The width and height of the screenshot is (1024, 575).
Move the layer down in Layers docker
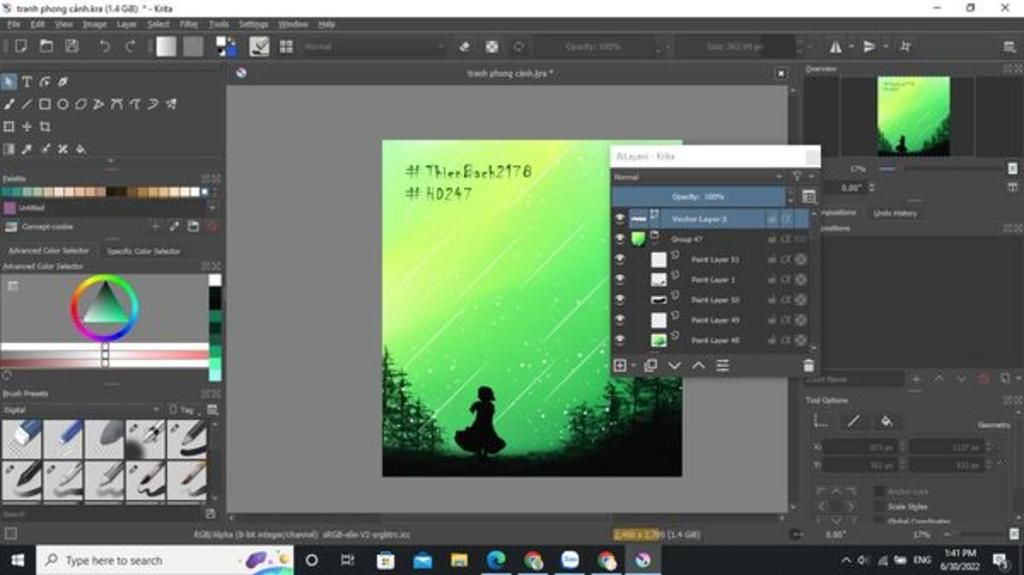675,365
